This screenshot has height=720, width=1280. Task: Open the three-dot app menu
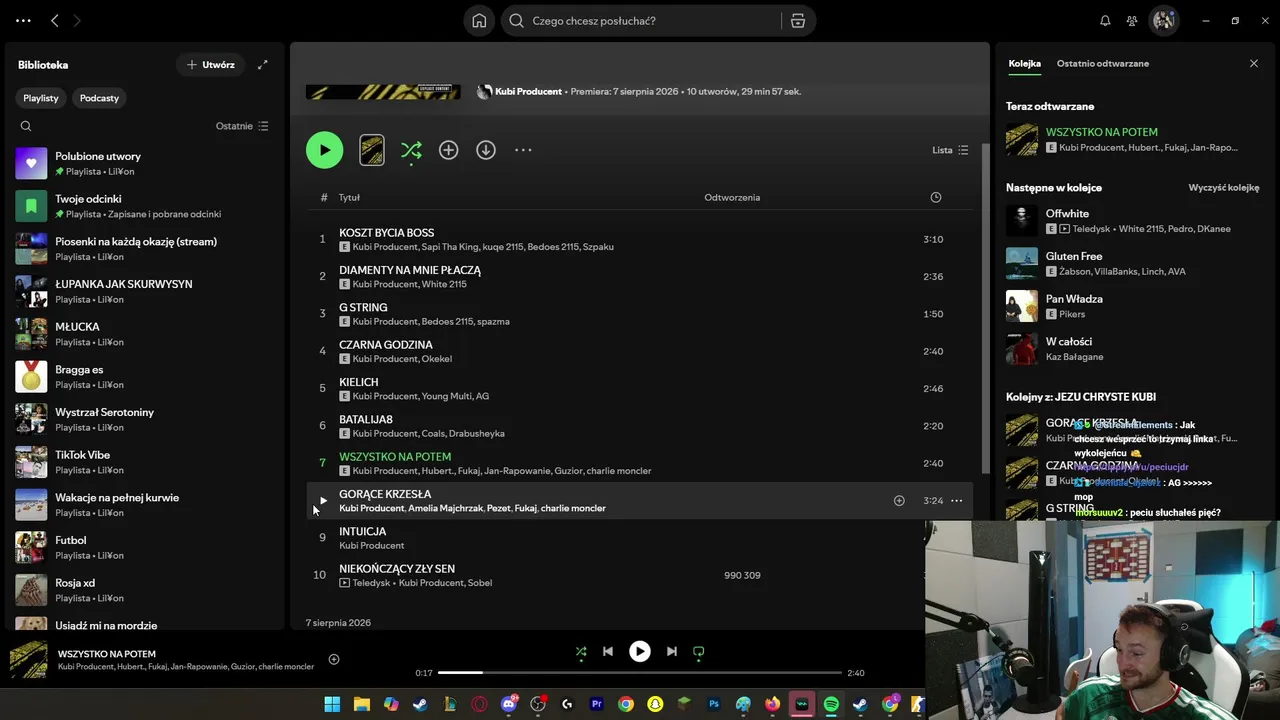point(23,20)
